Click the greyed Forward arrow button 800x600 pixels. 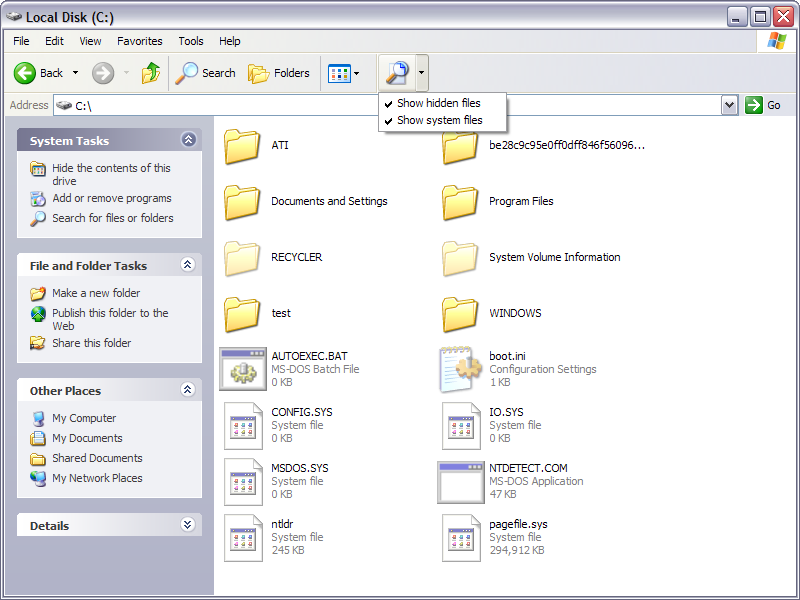[103, 73]
